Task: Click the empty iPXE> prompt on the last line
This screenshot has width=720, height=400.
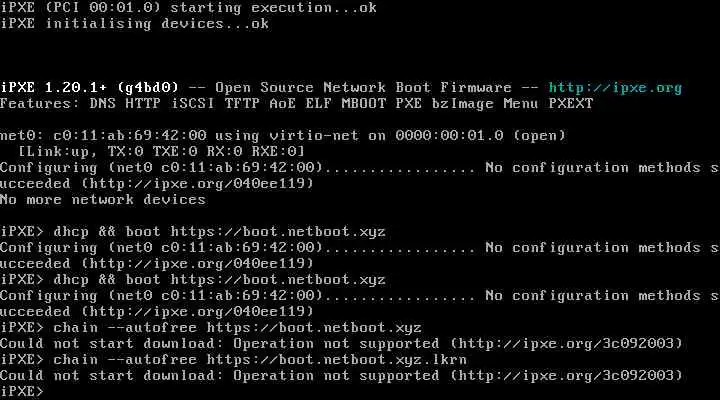Action: 22,391
